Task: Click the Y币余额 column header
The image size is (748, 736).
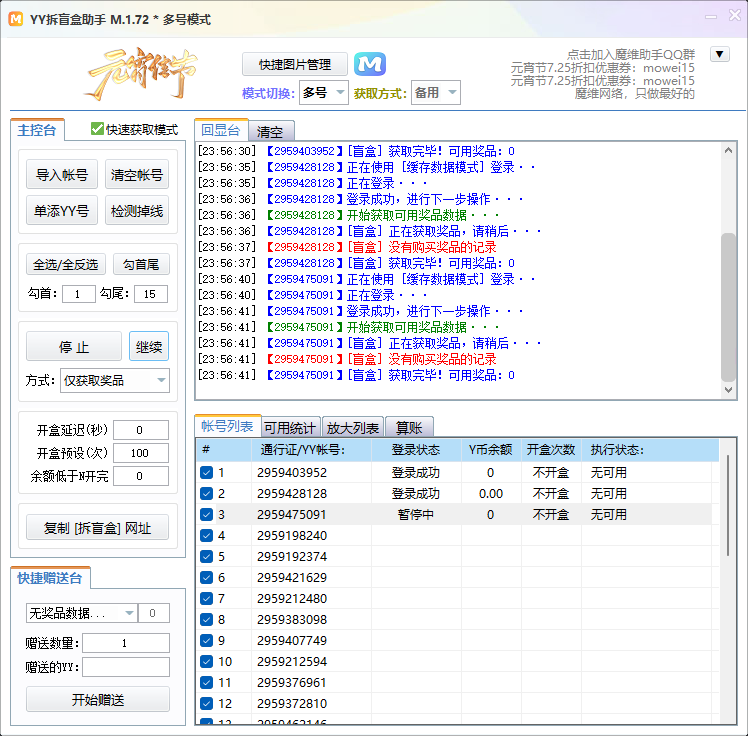Action: click(x=491, y=449)
